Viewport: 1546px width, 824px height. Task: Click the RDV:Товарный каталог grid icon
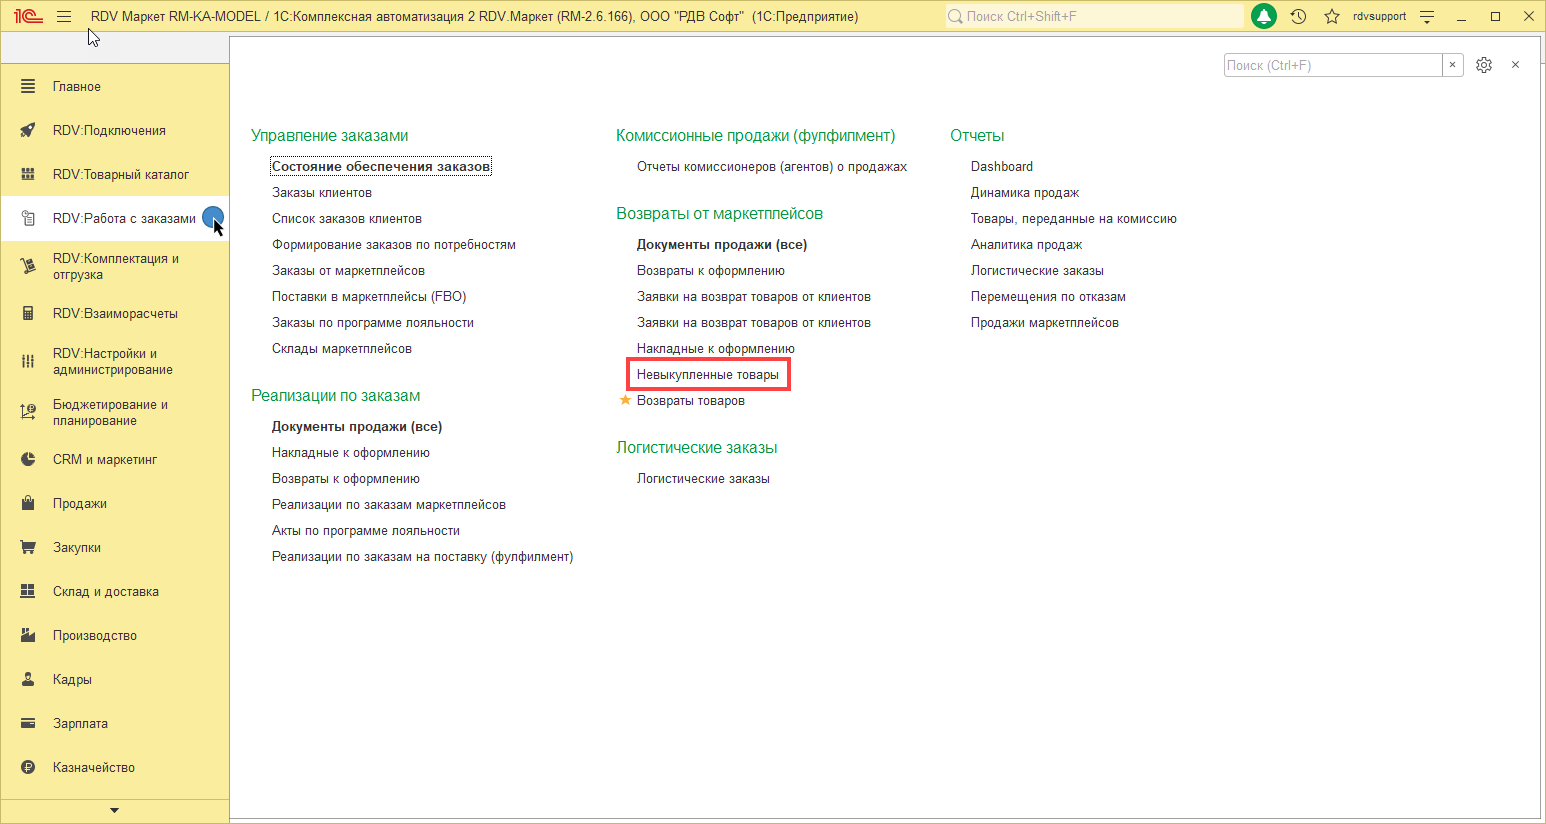pyautogui.click(x=28, y=175)
